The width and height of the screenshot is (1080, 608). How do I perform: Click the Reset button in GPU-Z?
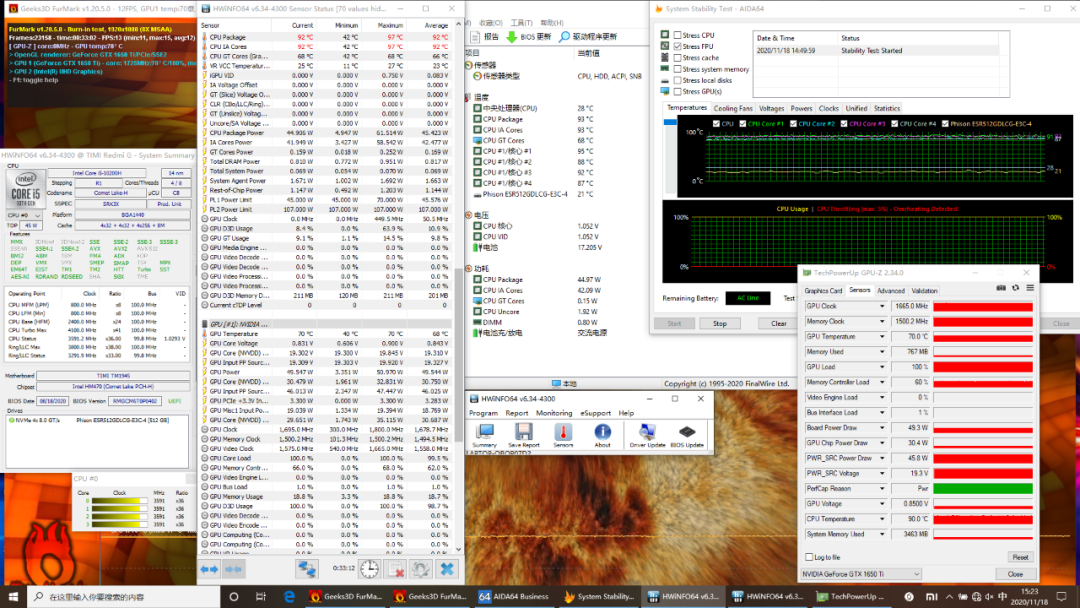[x=1020, y=557]
